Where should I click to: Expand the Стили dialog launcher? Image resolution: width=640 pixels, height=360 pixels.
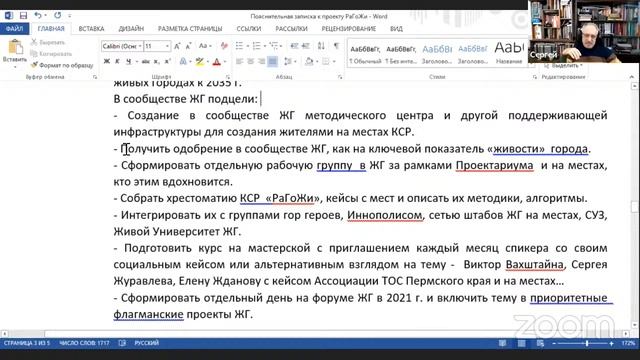(535, 77)
